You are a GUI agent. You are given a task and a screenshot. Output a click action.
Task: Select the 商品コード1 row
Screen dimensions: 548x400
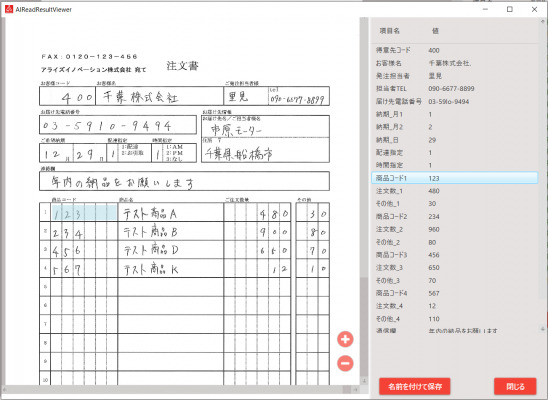[454, 178]
